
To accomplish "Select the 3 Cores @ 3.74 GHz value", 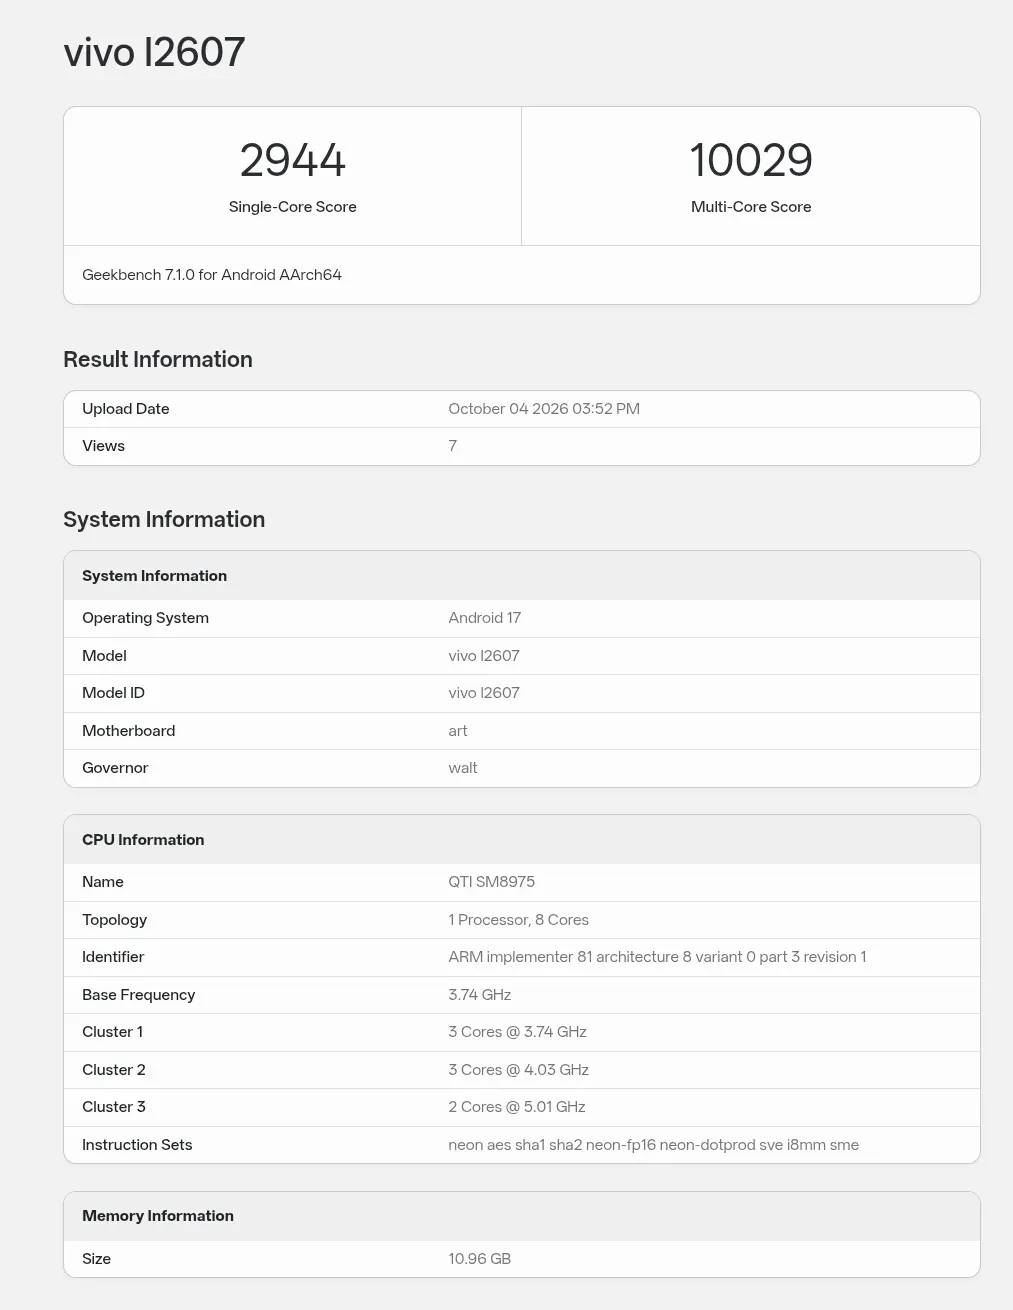I will tap(518, 1032).
